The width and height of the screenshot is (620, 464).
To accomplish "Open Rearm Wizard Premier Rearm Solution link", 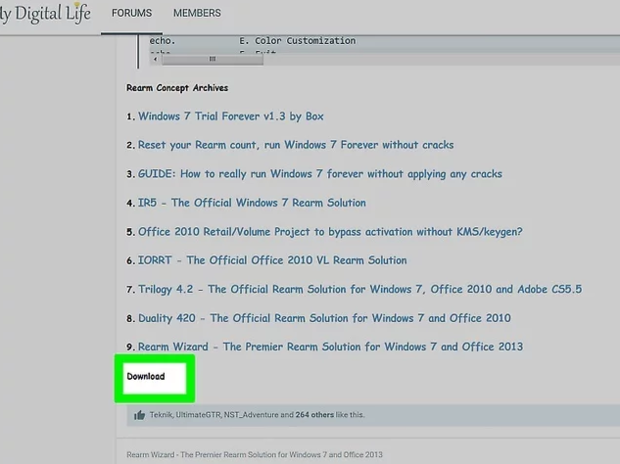I will 330,347.
